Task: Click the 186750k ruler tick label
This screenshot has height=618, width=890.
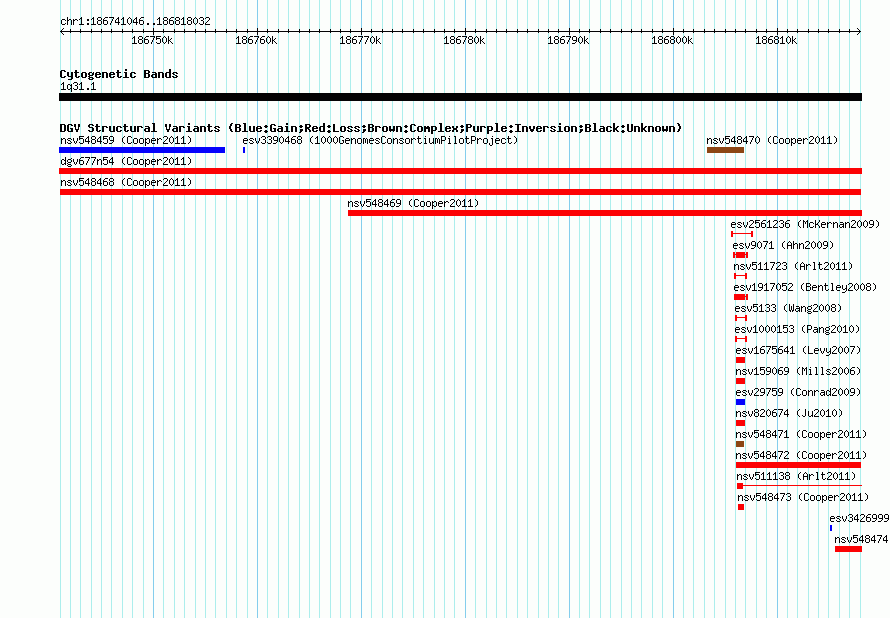Action: pos(152,40)
